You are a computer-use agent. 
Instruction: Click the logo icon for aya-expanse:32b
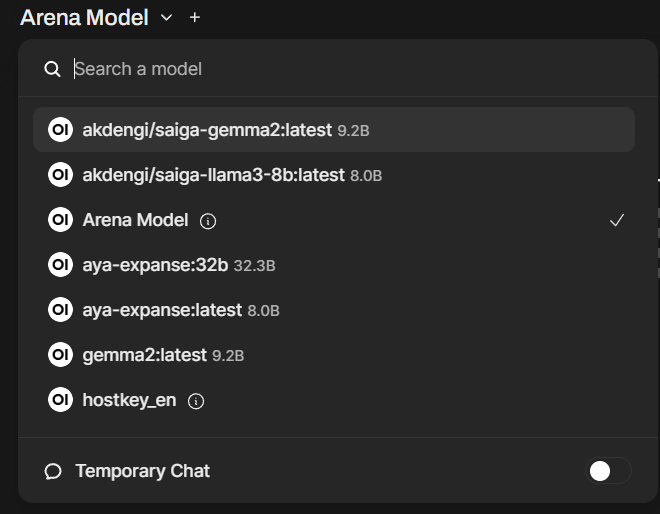click(60, 265)
